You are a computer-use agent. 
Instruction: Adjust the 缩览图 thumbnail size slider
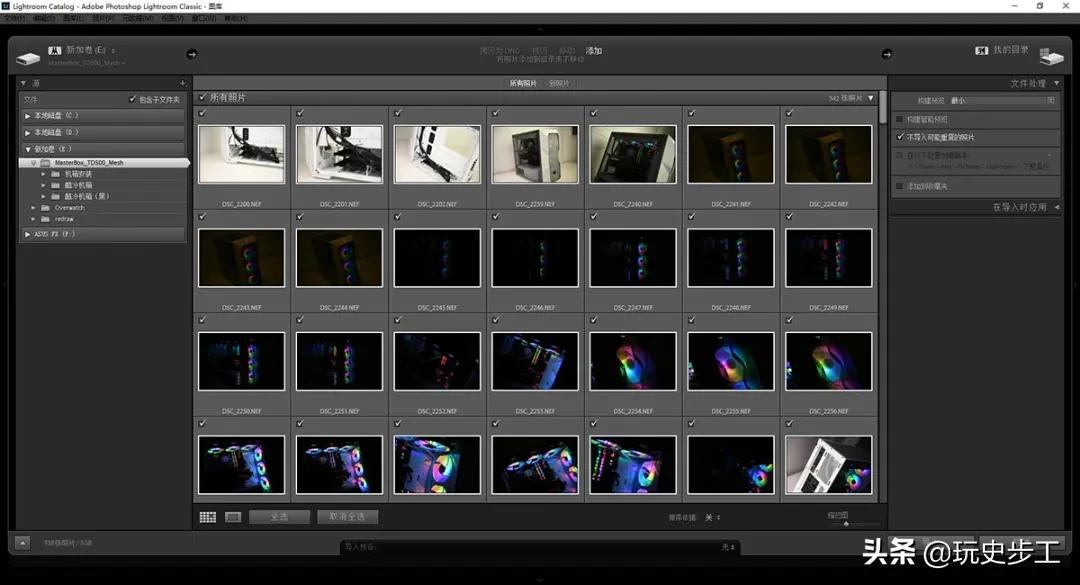[x=847, y=524]
